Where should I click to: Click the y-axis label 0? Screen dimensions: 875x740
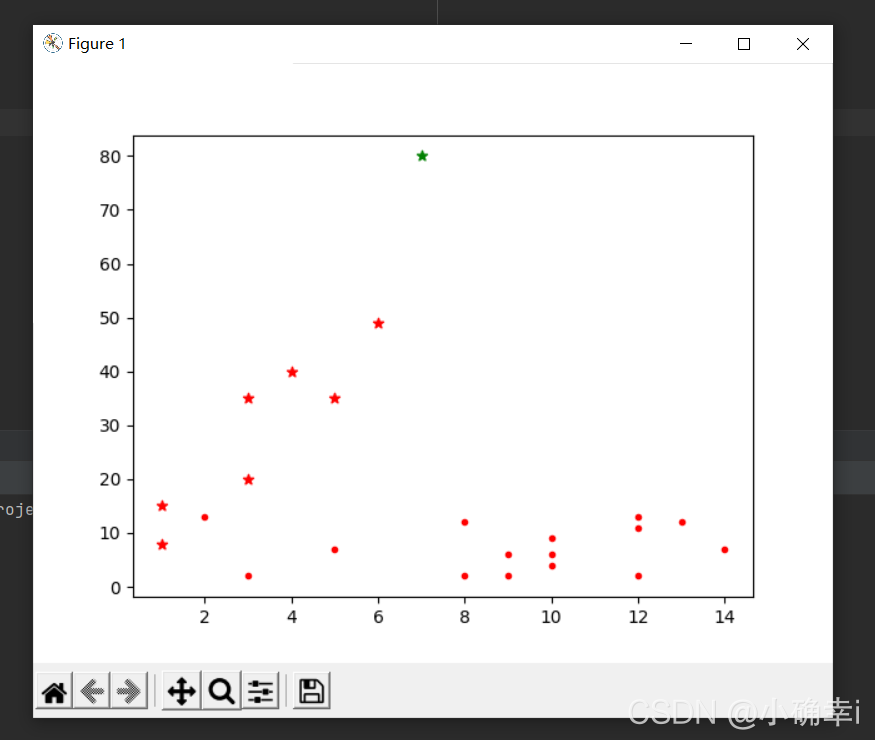116,588
